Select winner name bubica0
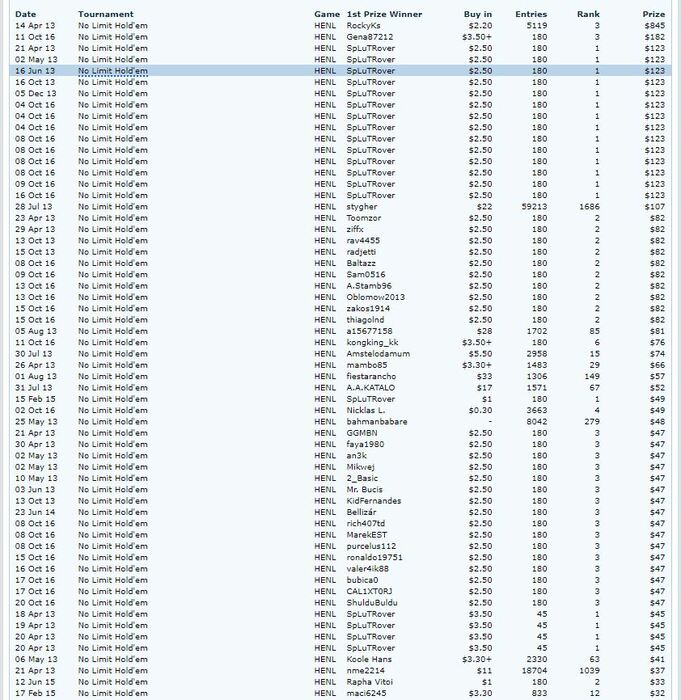The width and height of the screenshot is (681, 700). pos(362,580)
